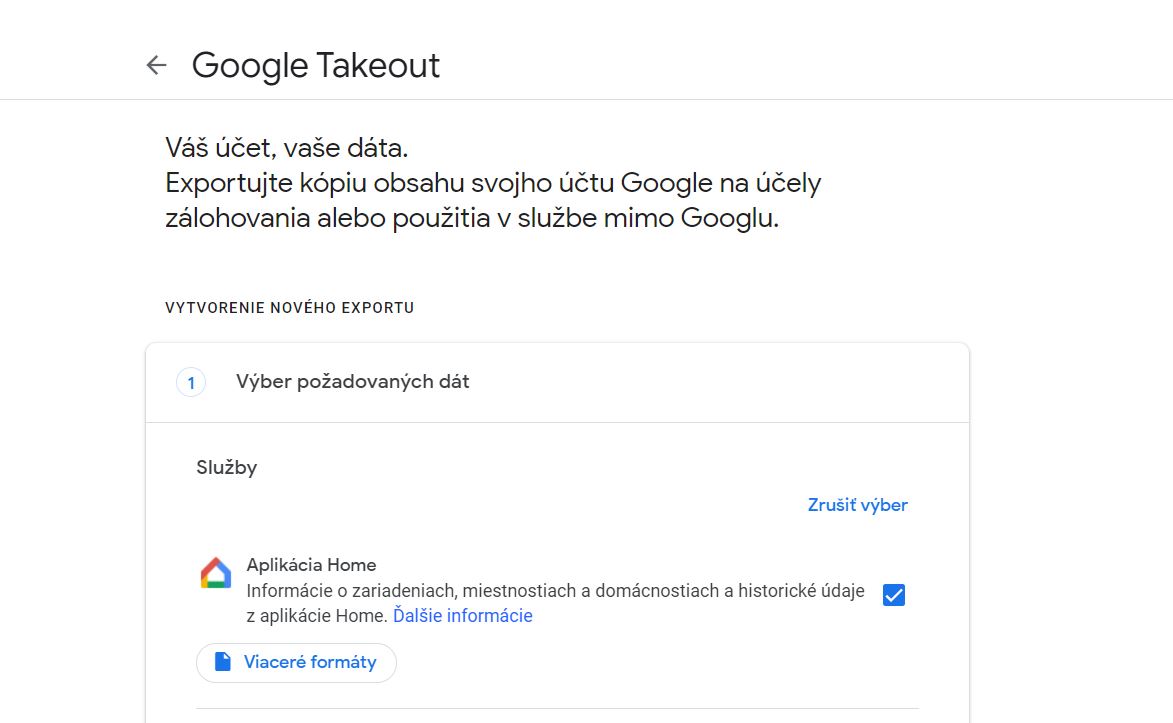Click the step number 1 circle
Viewport: 1173px width, 723px height.
pos(191,382)
